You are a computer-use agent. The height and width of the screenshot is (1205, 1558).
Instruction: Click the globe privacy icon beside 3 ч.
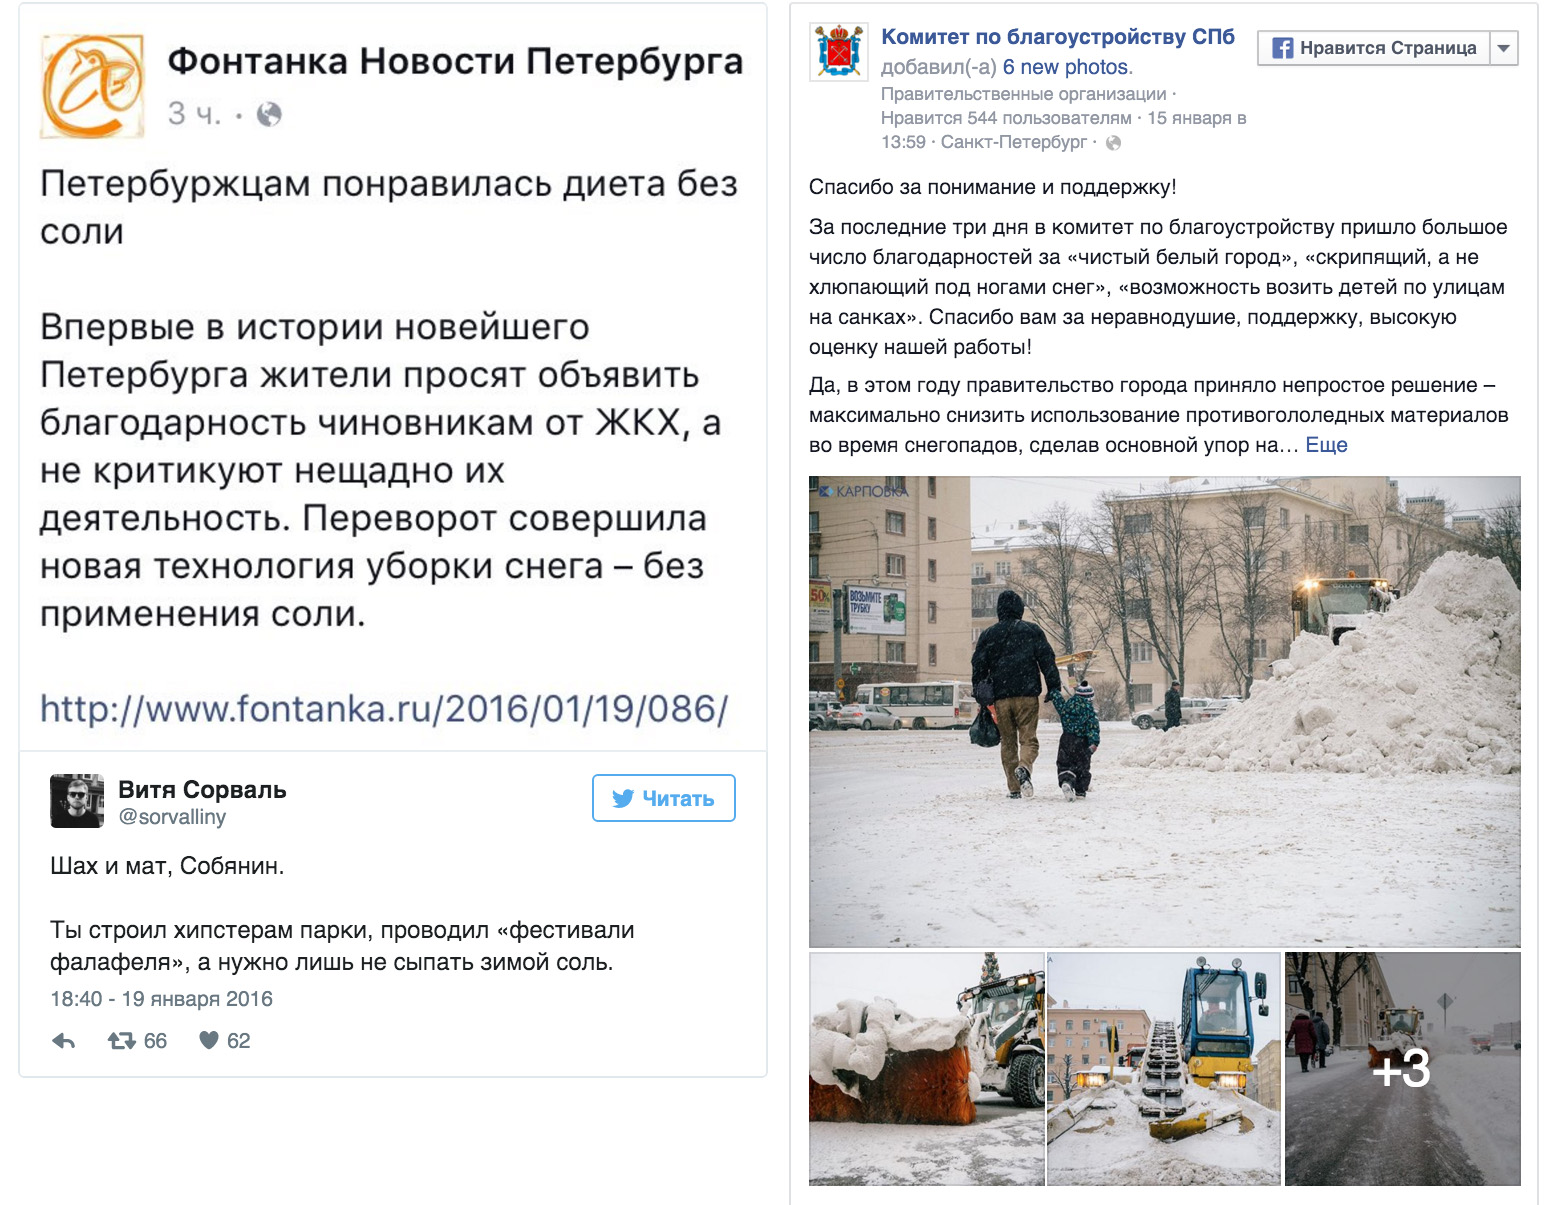(x=269, y=114)
